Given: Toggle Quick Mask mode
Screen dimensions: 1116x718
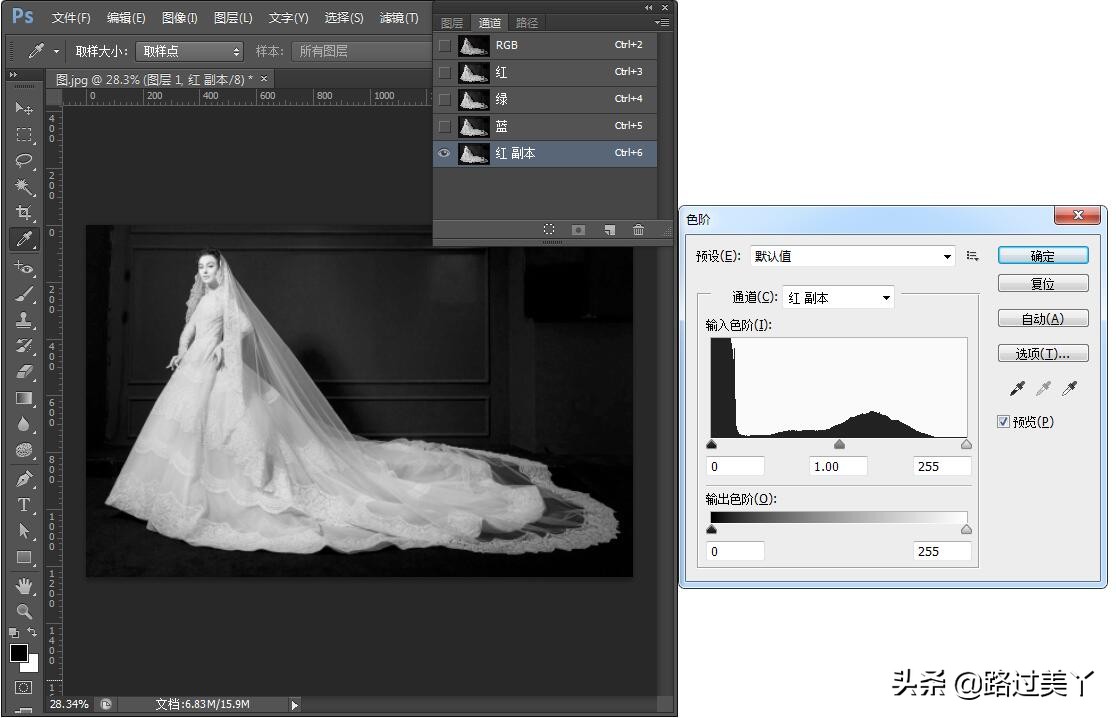Looking at the screenshot, I should [23, 687].
